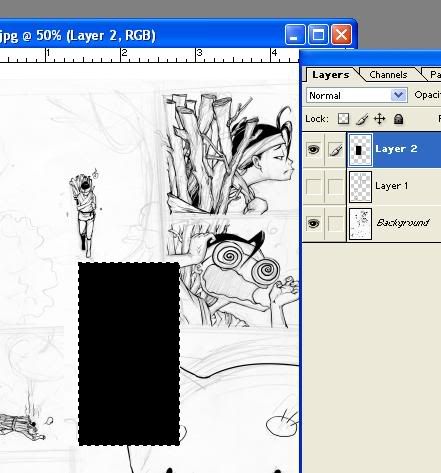Select the Background layer by name
Image resolution: width=441 pixels, height=473 pixels.
click(x=402, y=223)
